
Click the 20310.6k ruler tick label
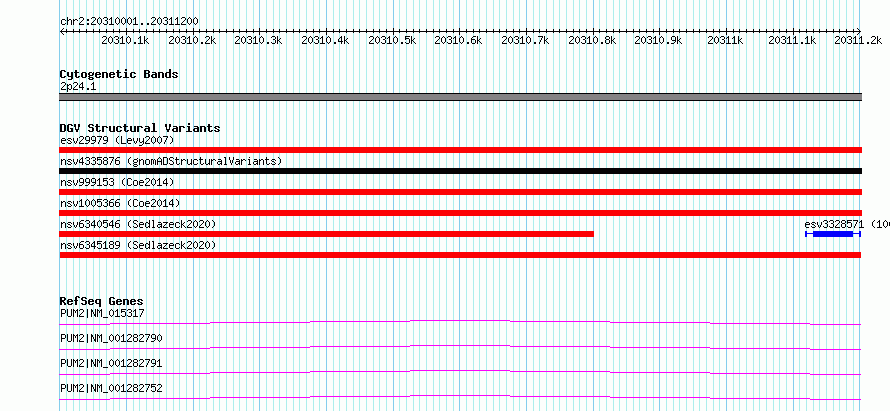(458, 40)
